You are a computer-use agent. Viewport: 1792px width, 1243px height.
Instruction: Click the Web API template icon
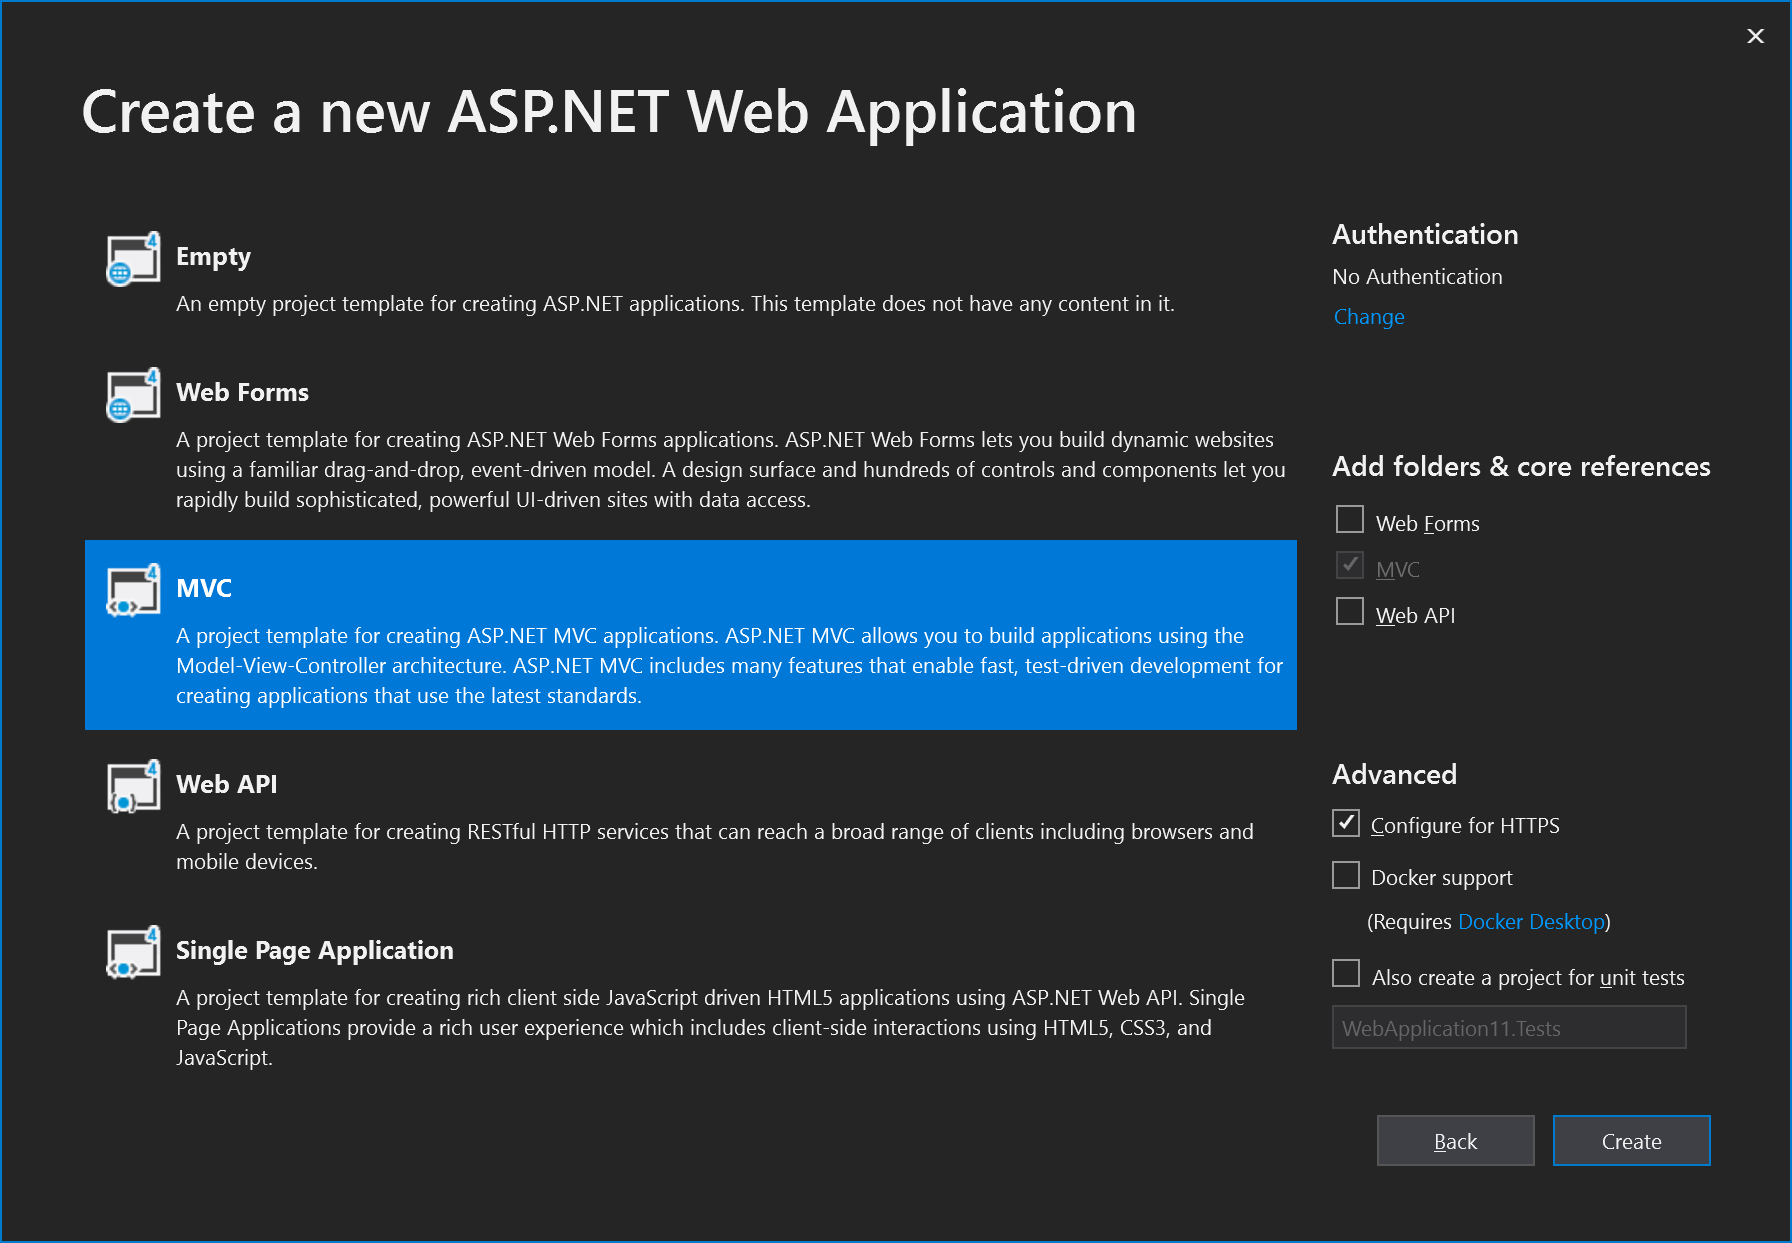133,787
